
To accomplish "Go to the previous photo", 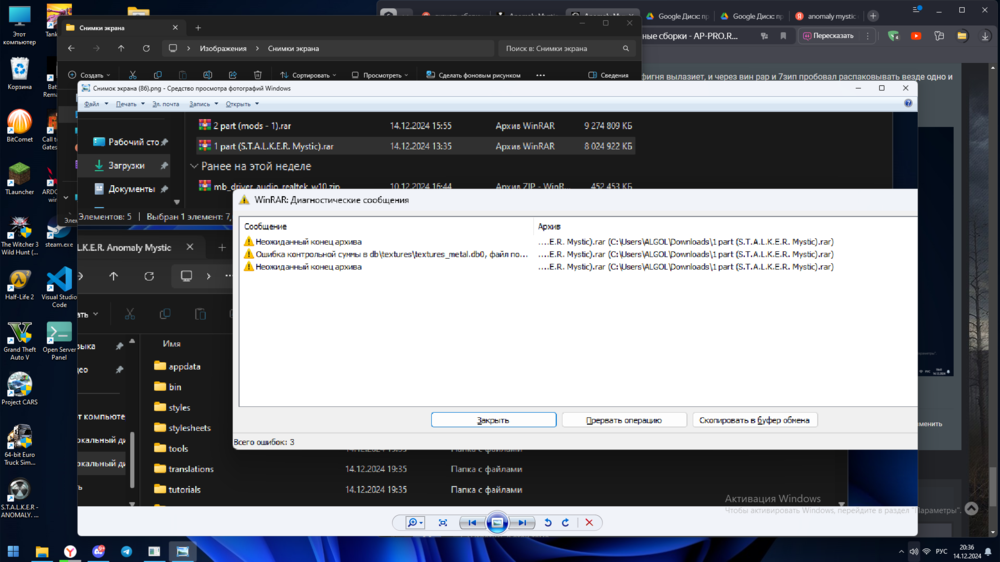I will tap(471, 523).
